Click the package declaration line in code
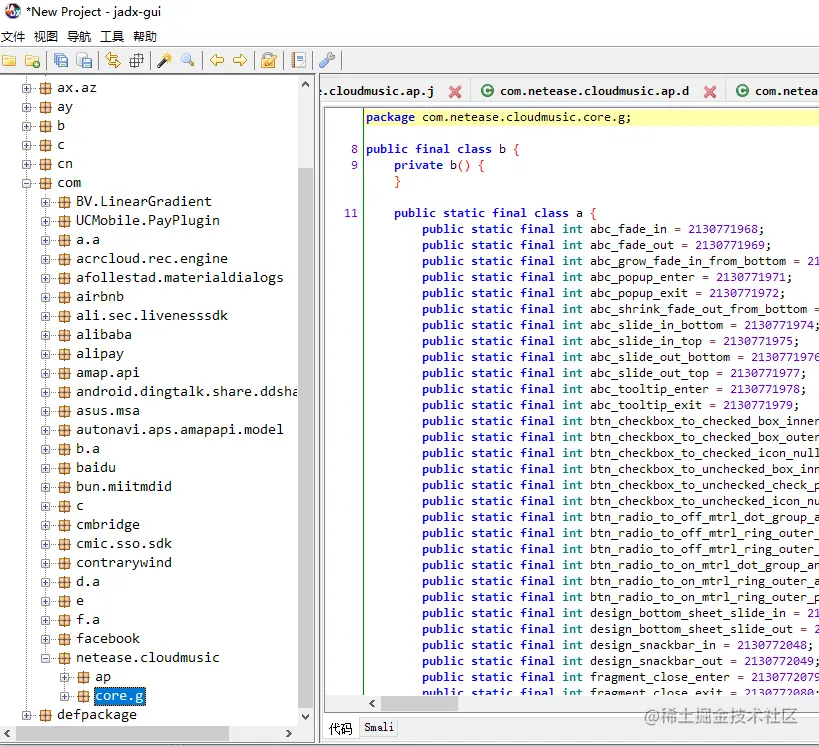 tap(498, 118)
